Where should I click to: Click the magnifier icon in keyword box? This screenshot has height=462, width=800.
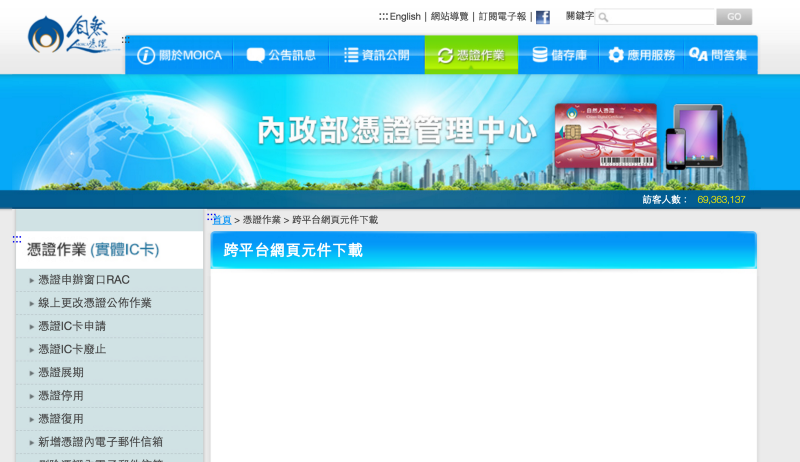click(603, 17)
